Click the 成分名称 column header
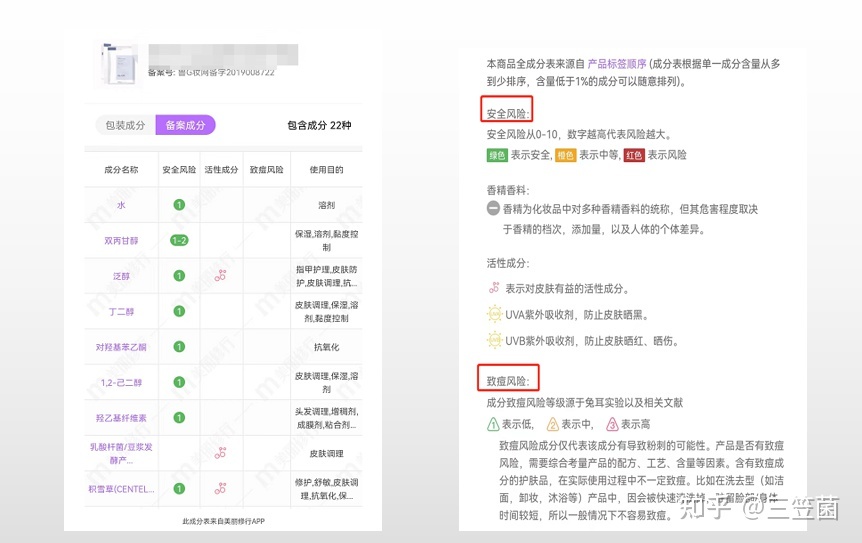This screenshot has width=862, height=543. [121, 169]
